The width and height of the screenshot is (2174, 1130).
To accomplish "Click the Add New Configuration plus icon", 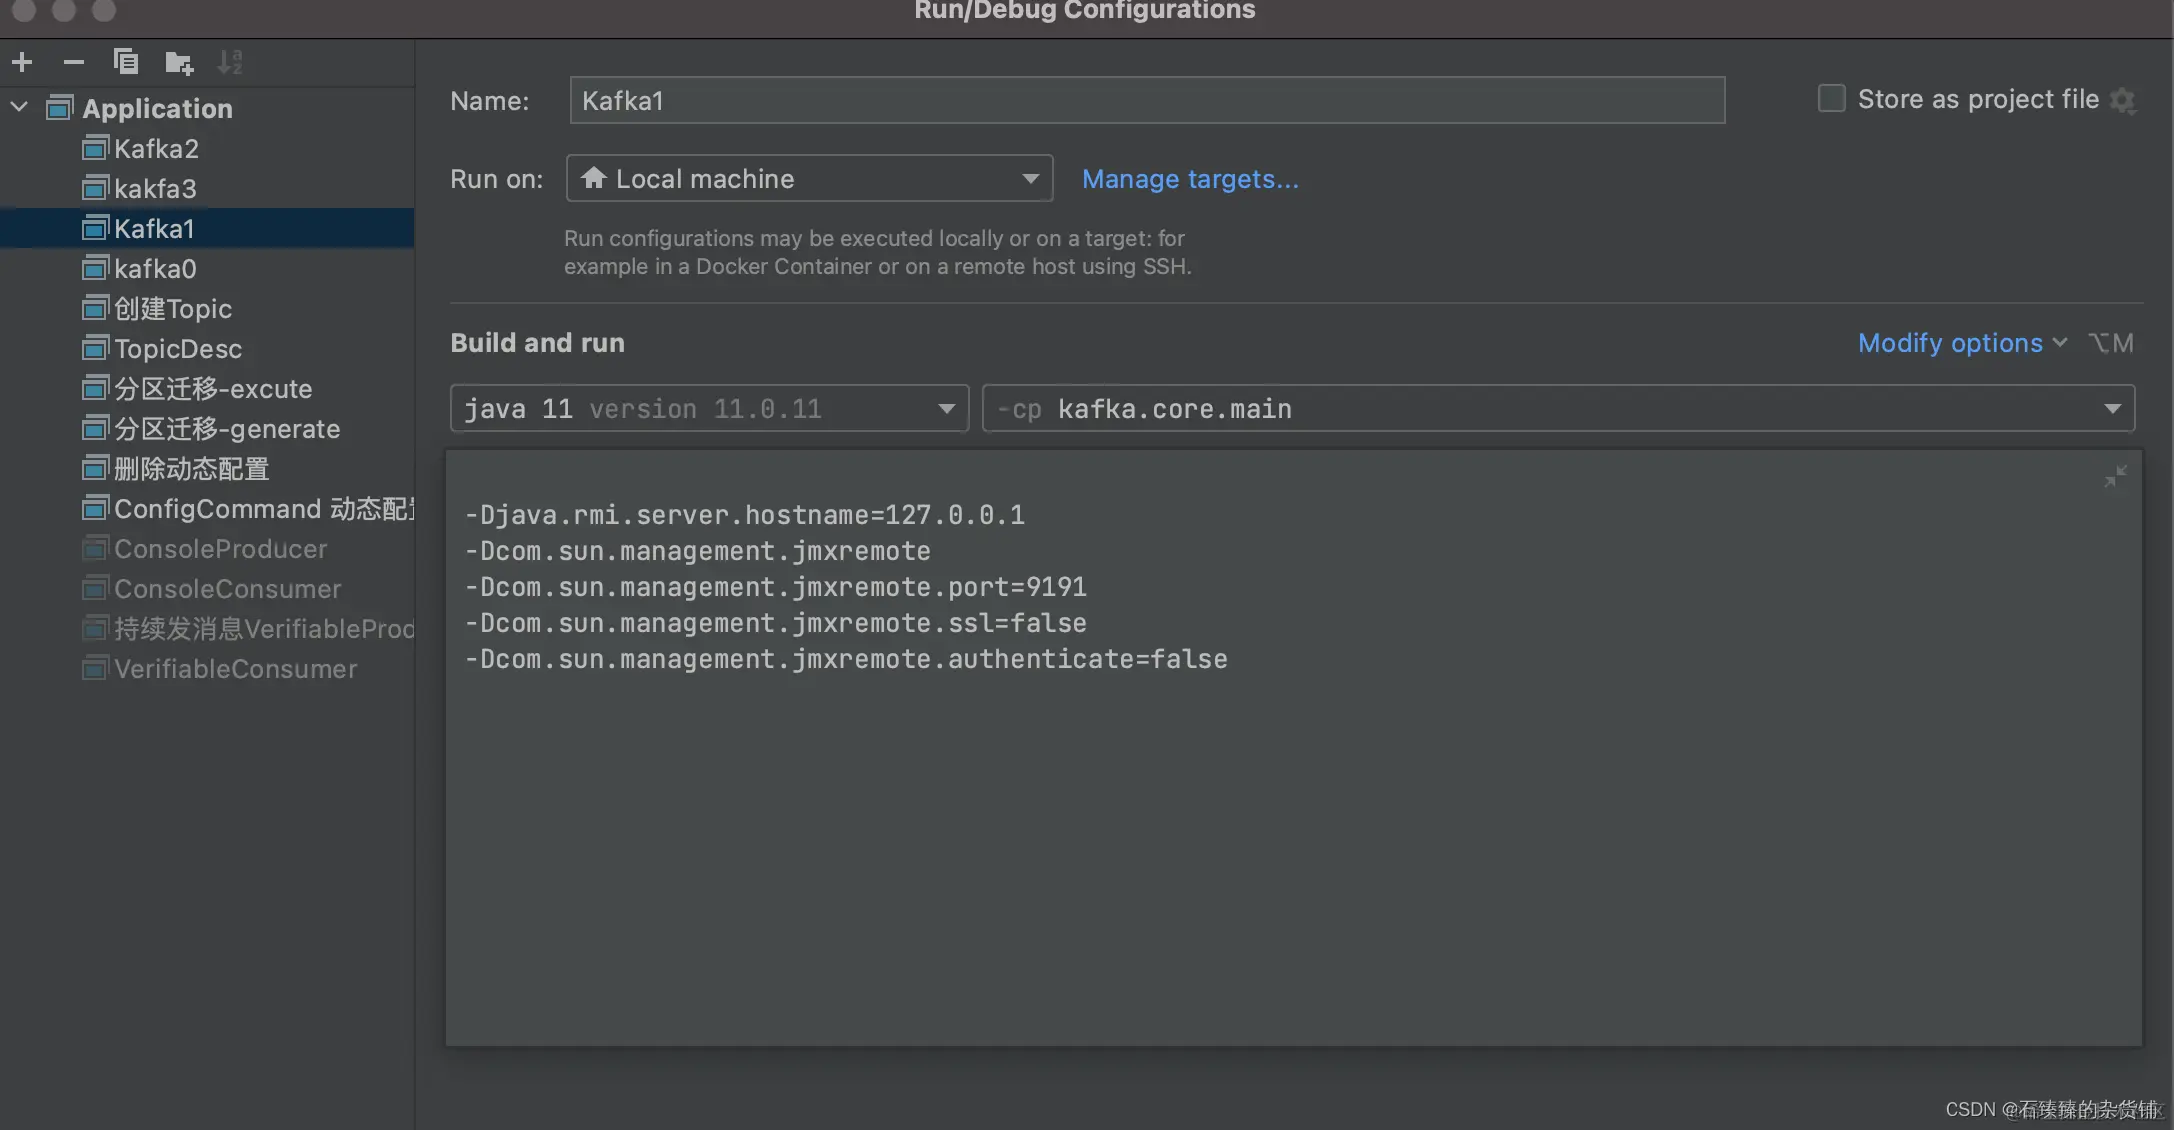I will point(22,63).
